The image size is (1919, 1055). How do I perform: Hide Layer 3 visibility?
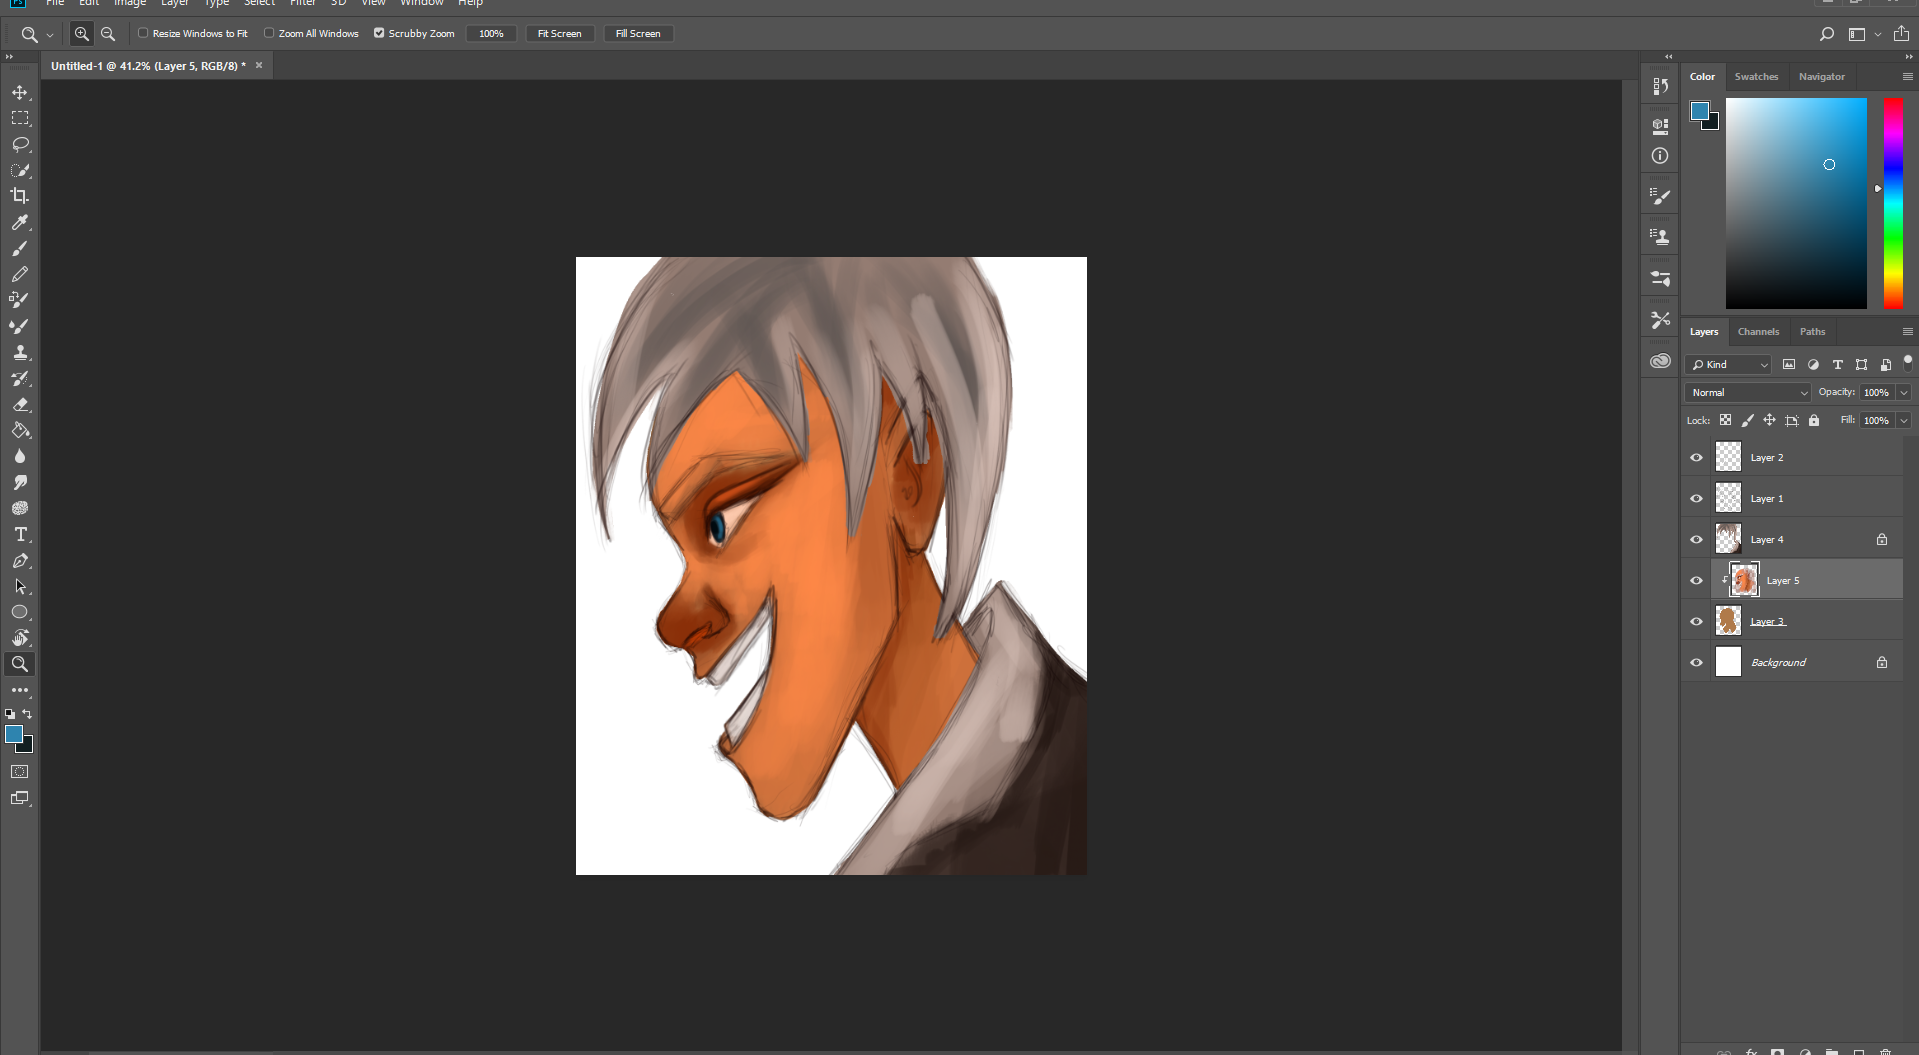tap(1696, 622)
